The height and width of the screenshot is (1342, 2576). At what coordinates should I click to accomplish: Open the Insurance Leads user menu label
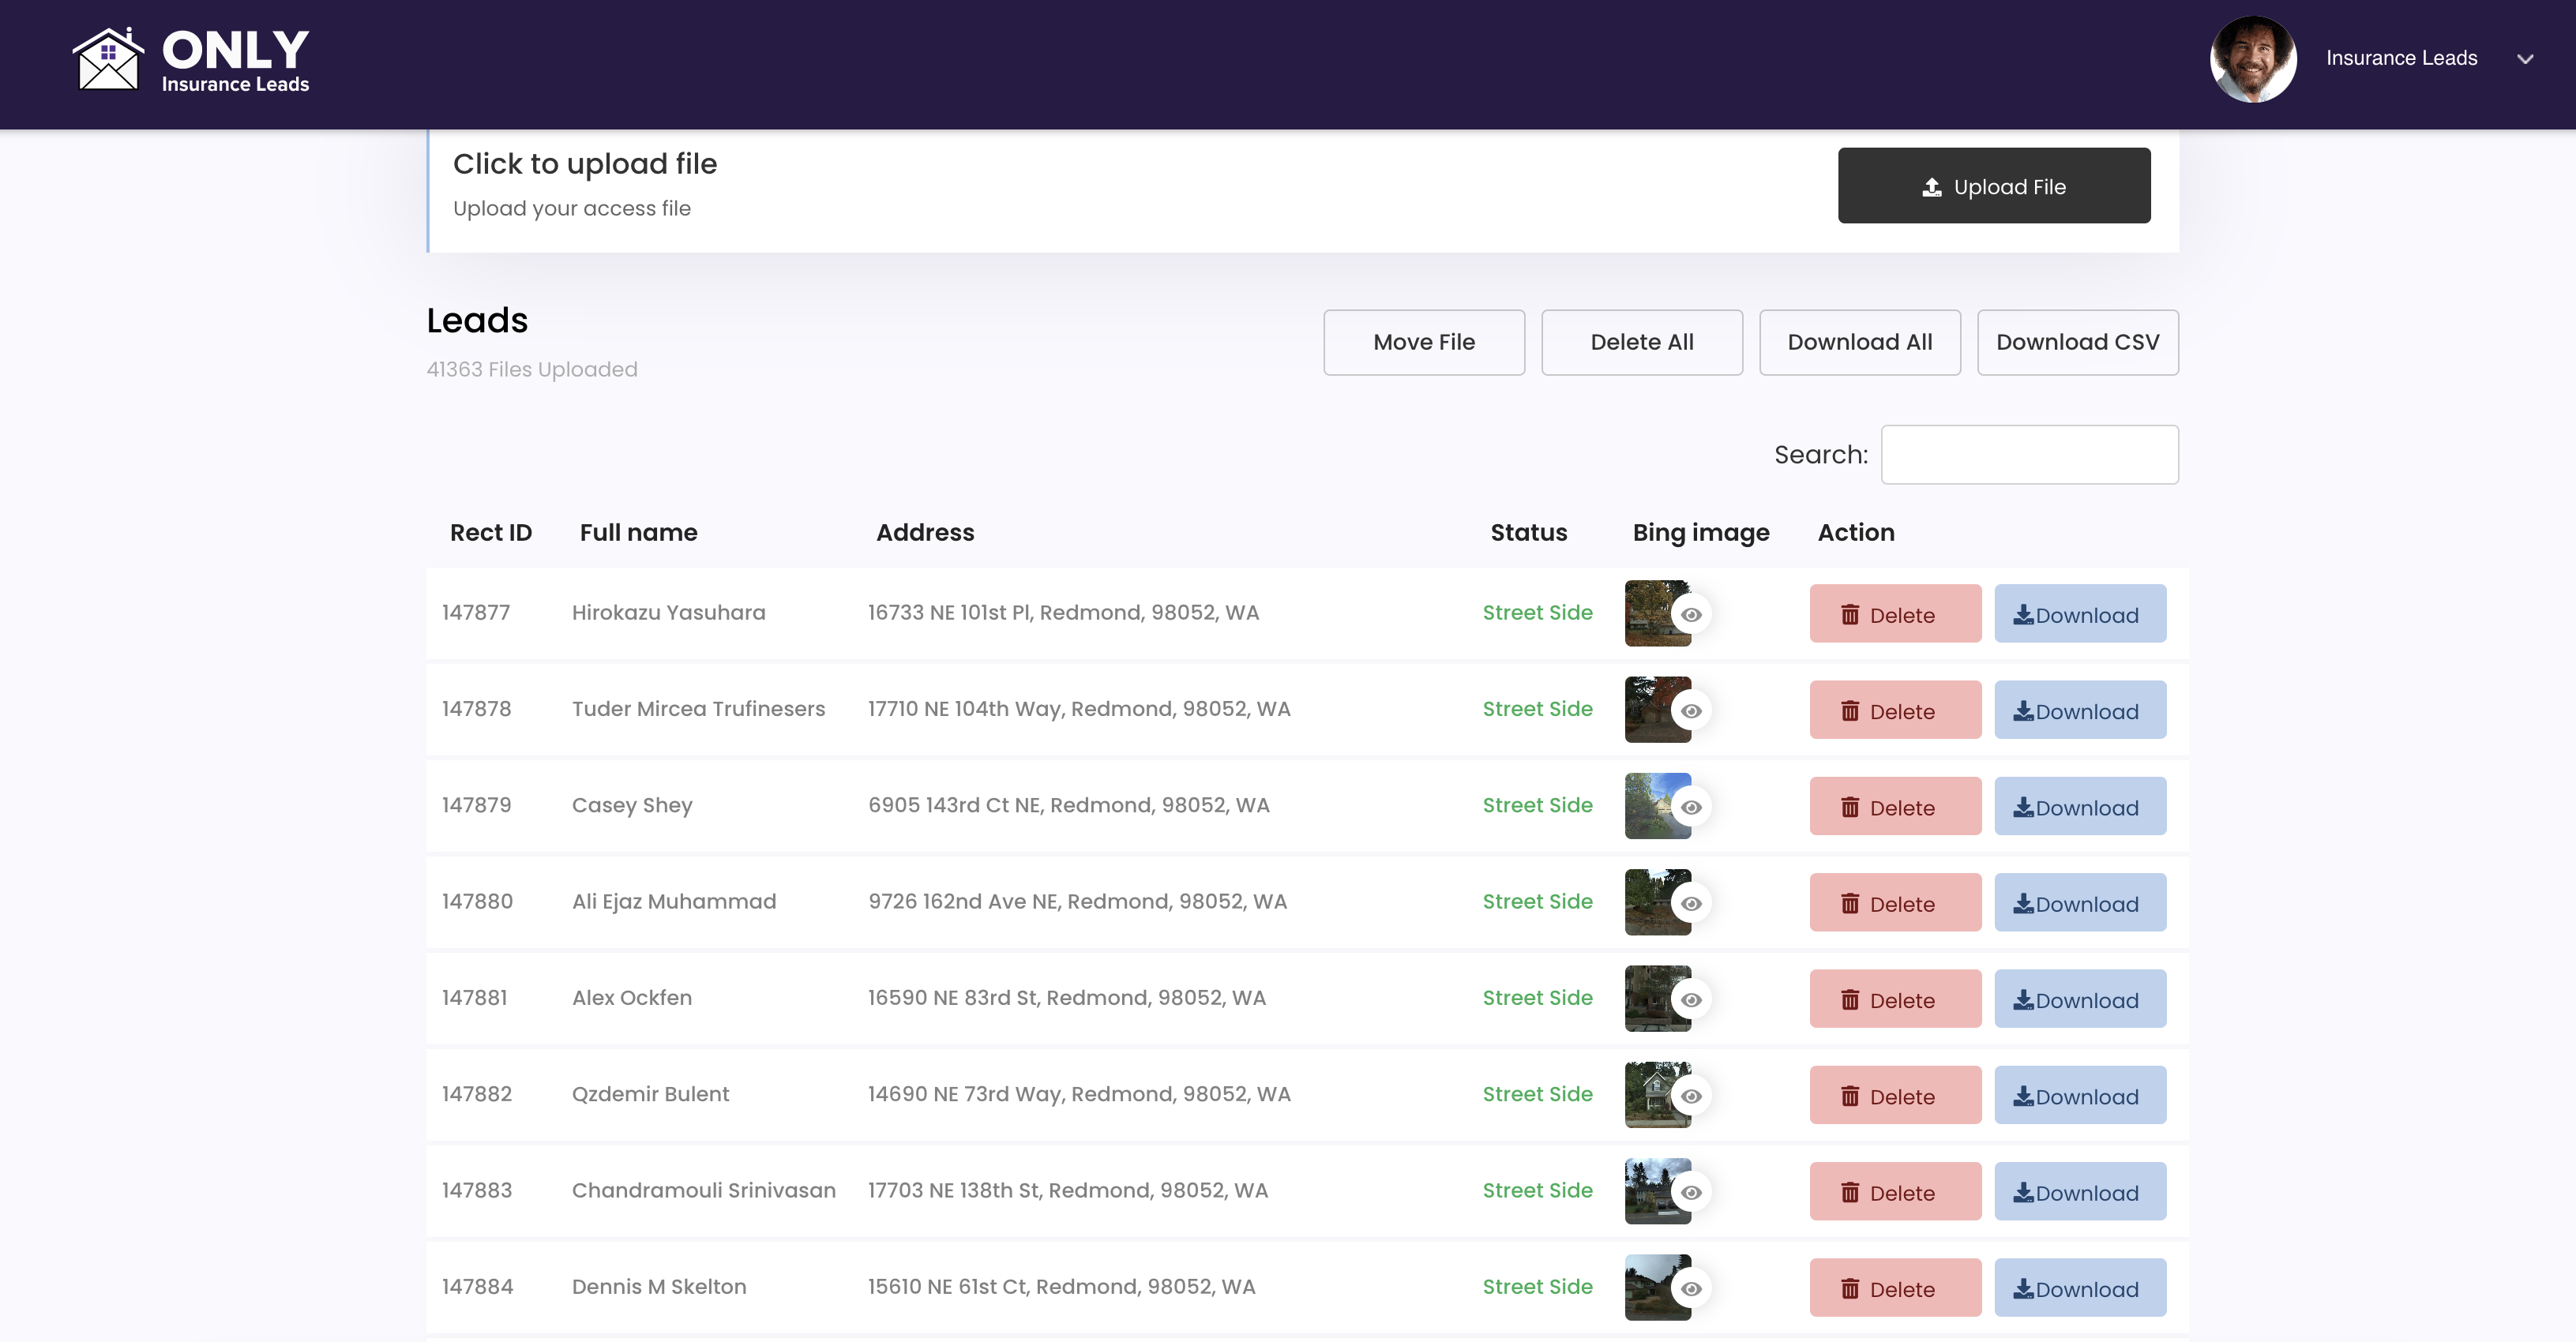coord(2401,58)
